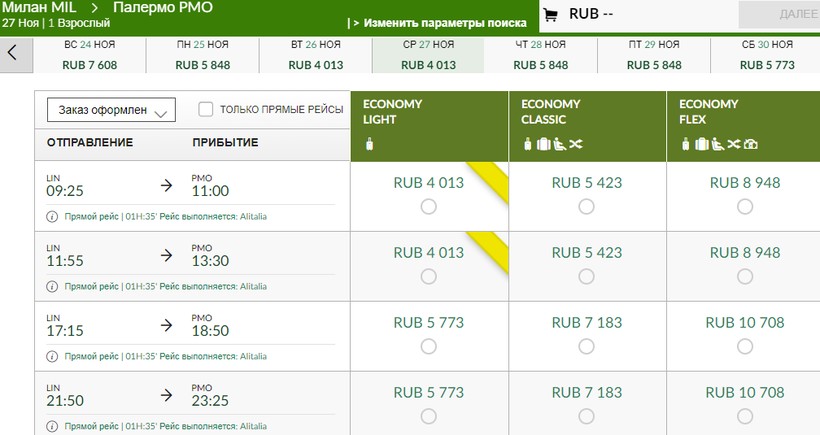Select the Tuesday 26 November date tab
This screenshot has width=820, height=435.
(315, 55)
